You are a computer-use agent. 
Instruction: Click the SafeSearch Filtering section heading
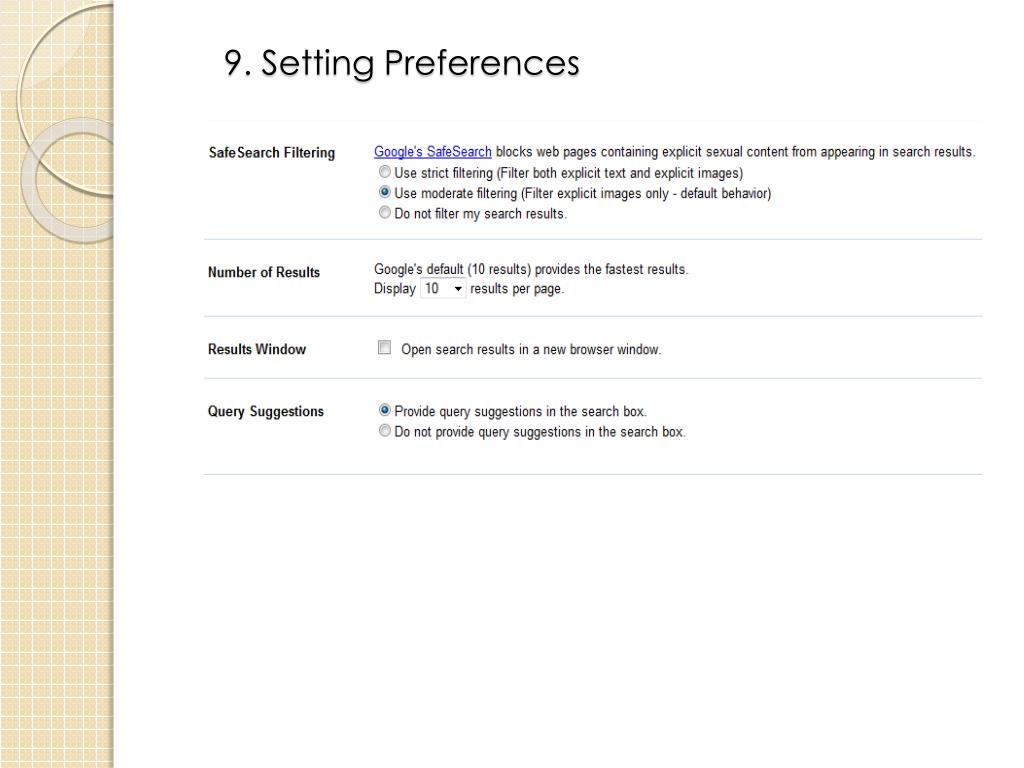click(x=272, y=153)
